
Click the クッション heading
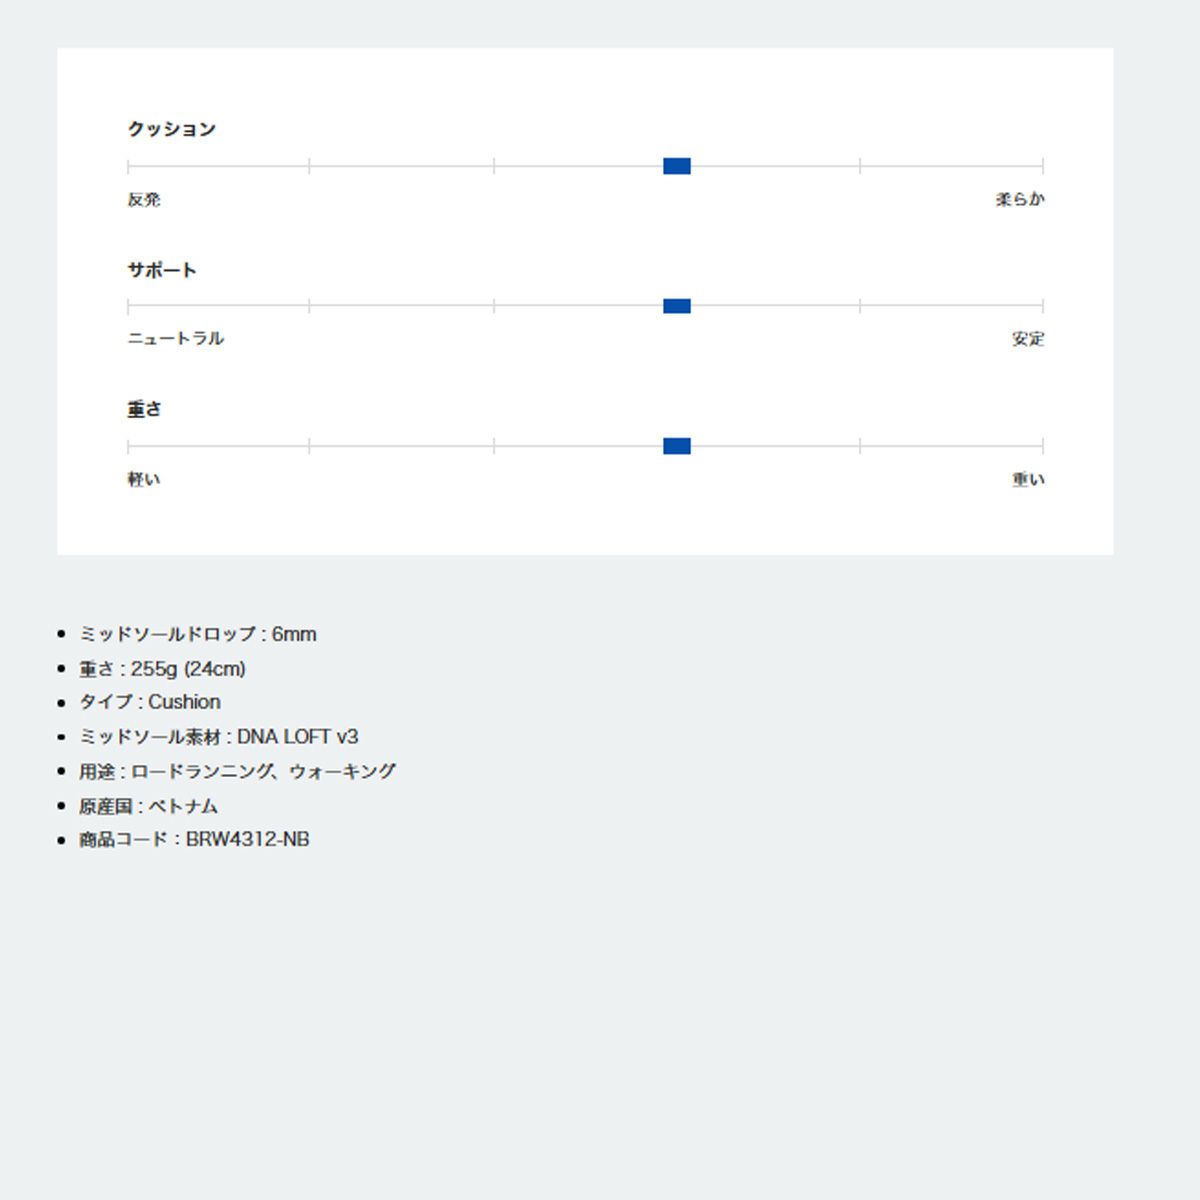pyautogui.click(x=172, y=129)
